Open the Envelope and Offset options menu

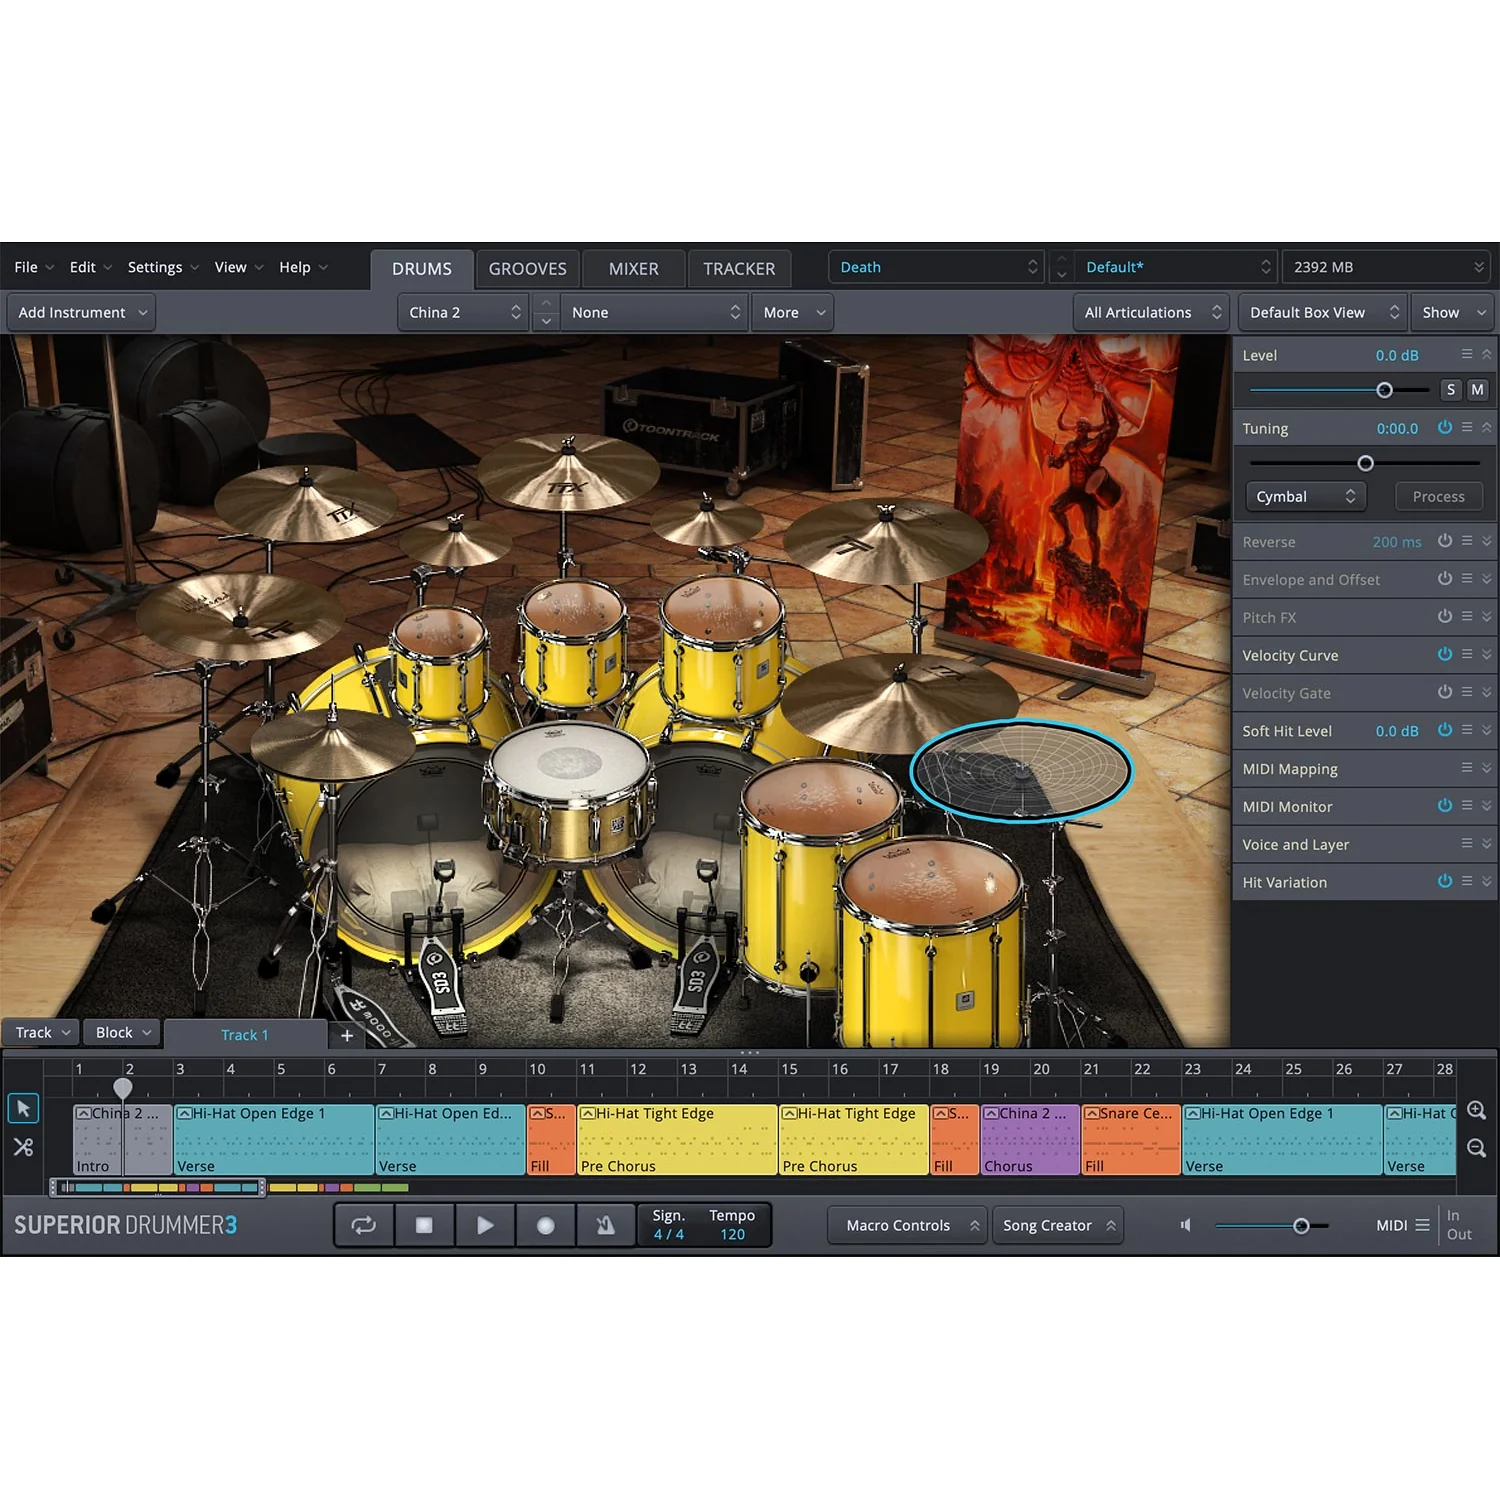pos(1466,578)
